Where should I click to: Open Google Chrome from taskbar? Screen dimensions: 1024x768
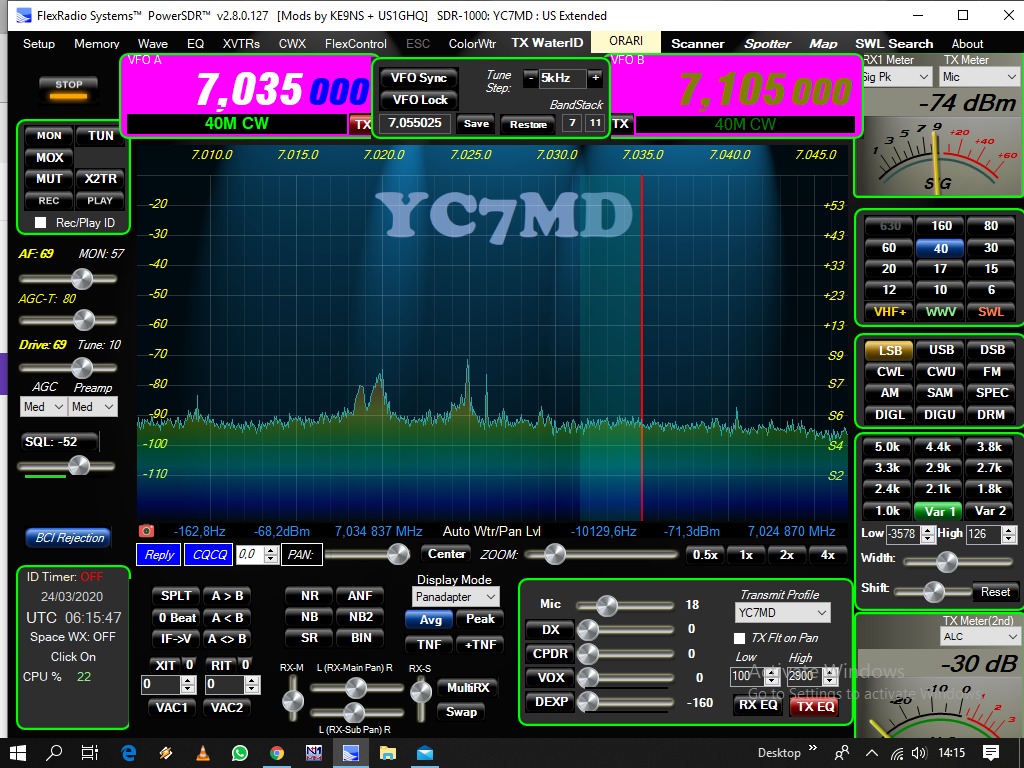tap(277, 753)
